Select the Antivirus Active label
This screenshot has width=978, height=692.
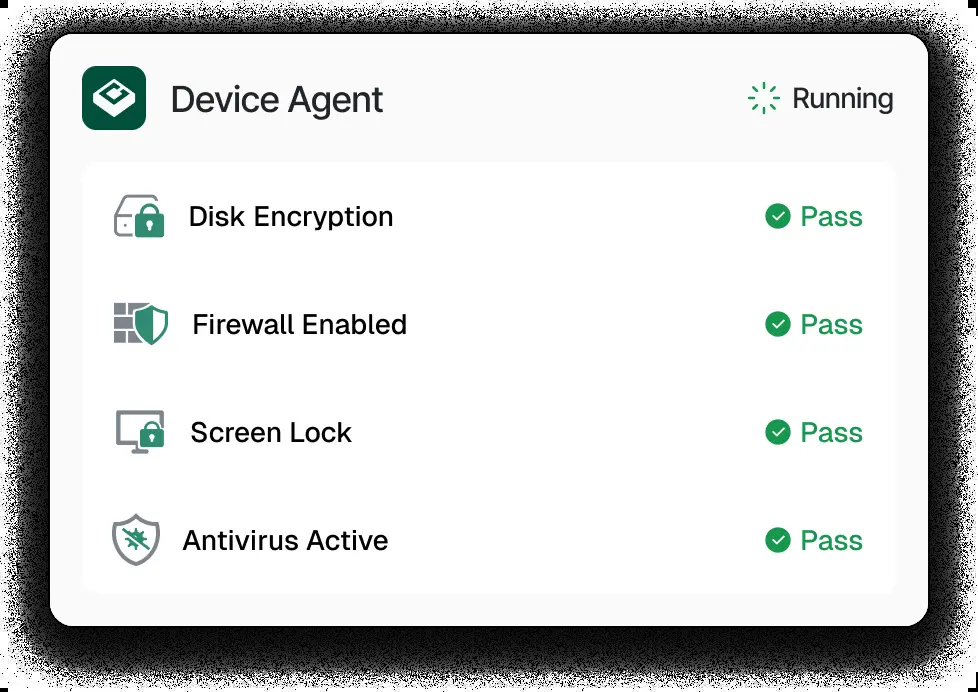pos(286,540)
